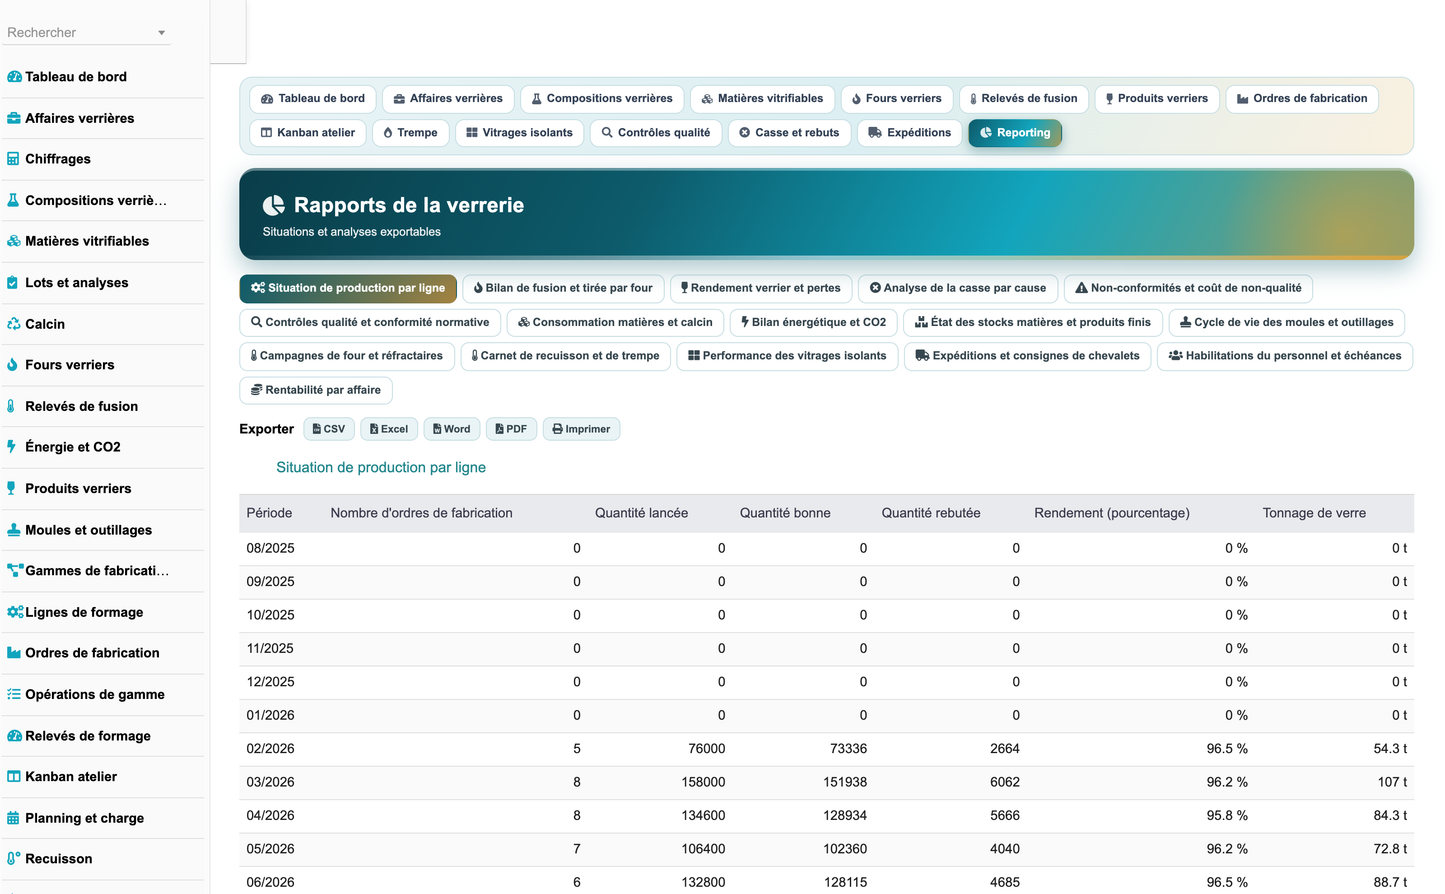Open Bilan énergétique et CO2 report
1445x894 pixels.
813,323
